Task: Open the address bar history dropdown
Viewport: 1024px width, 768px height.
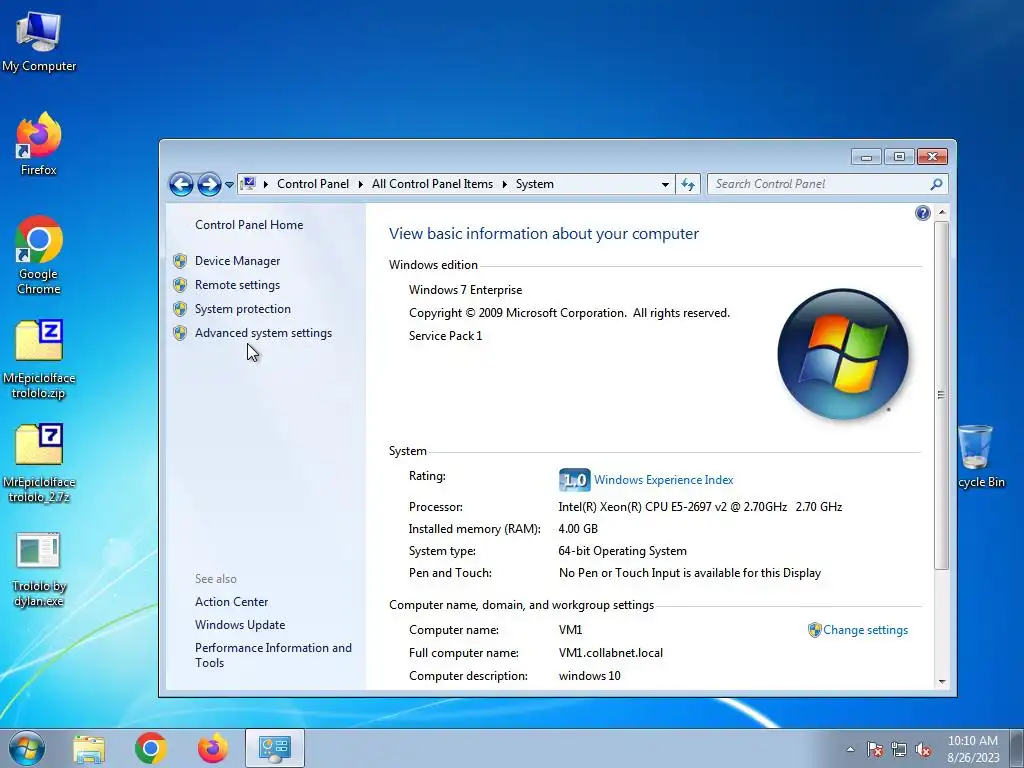Action: tap(665, 185)
